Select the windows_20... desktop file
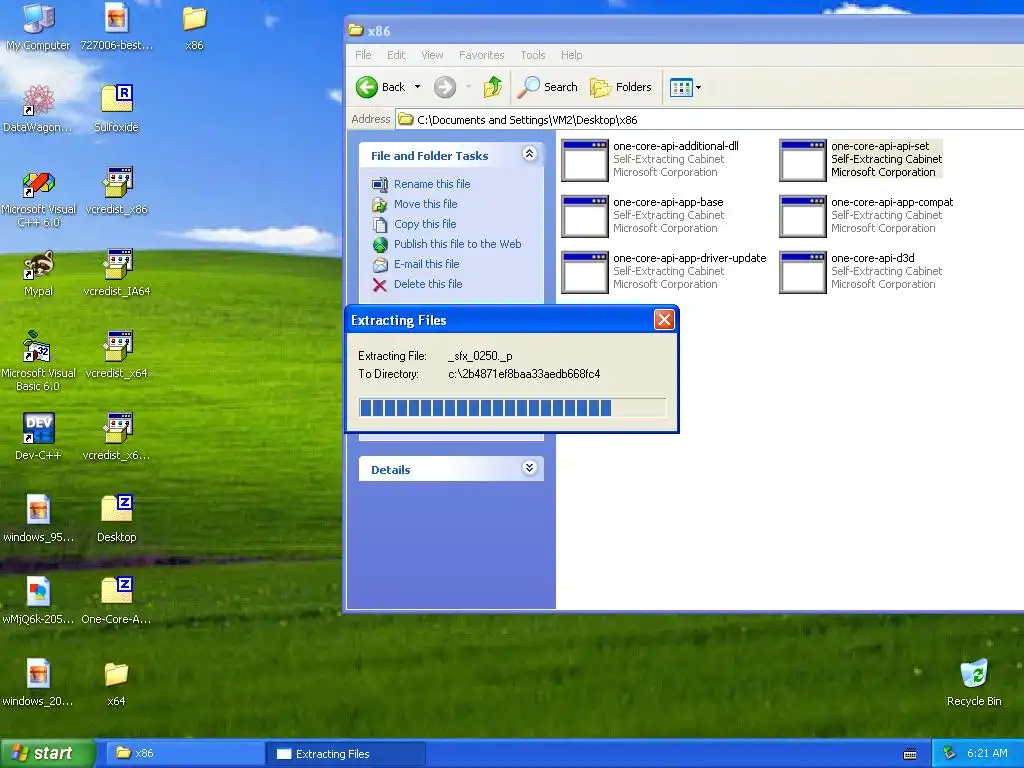1024x768 pixels. [38, 682]
